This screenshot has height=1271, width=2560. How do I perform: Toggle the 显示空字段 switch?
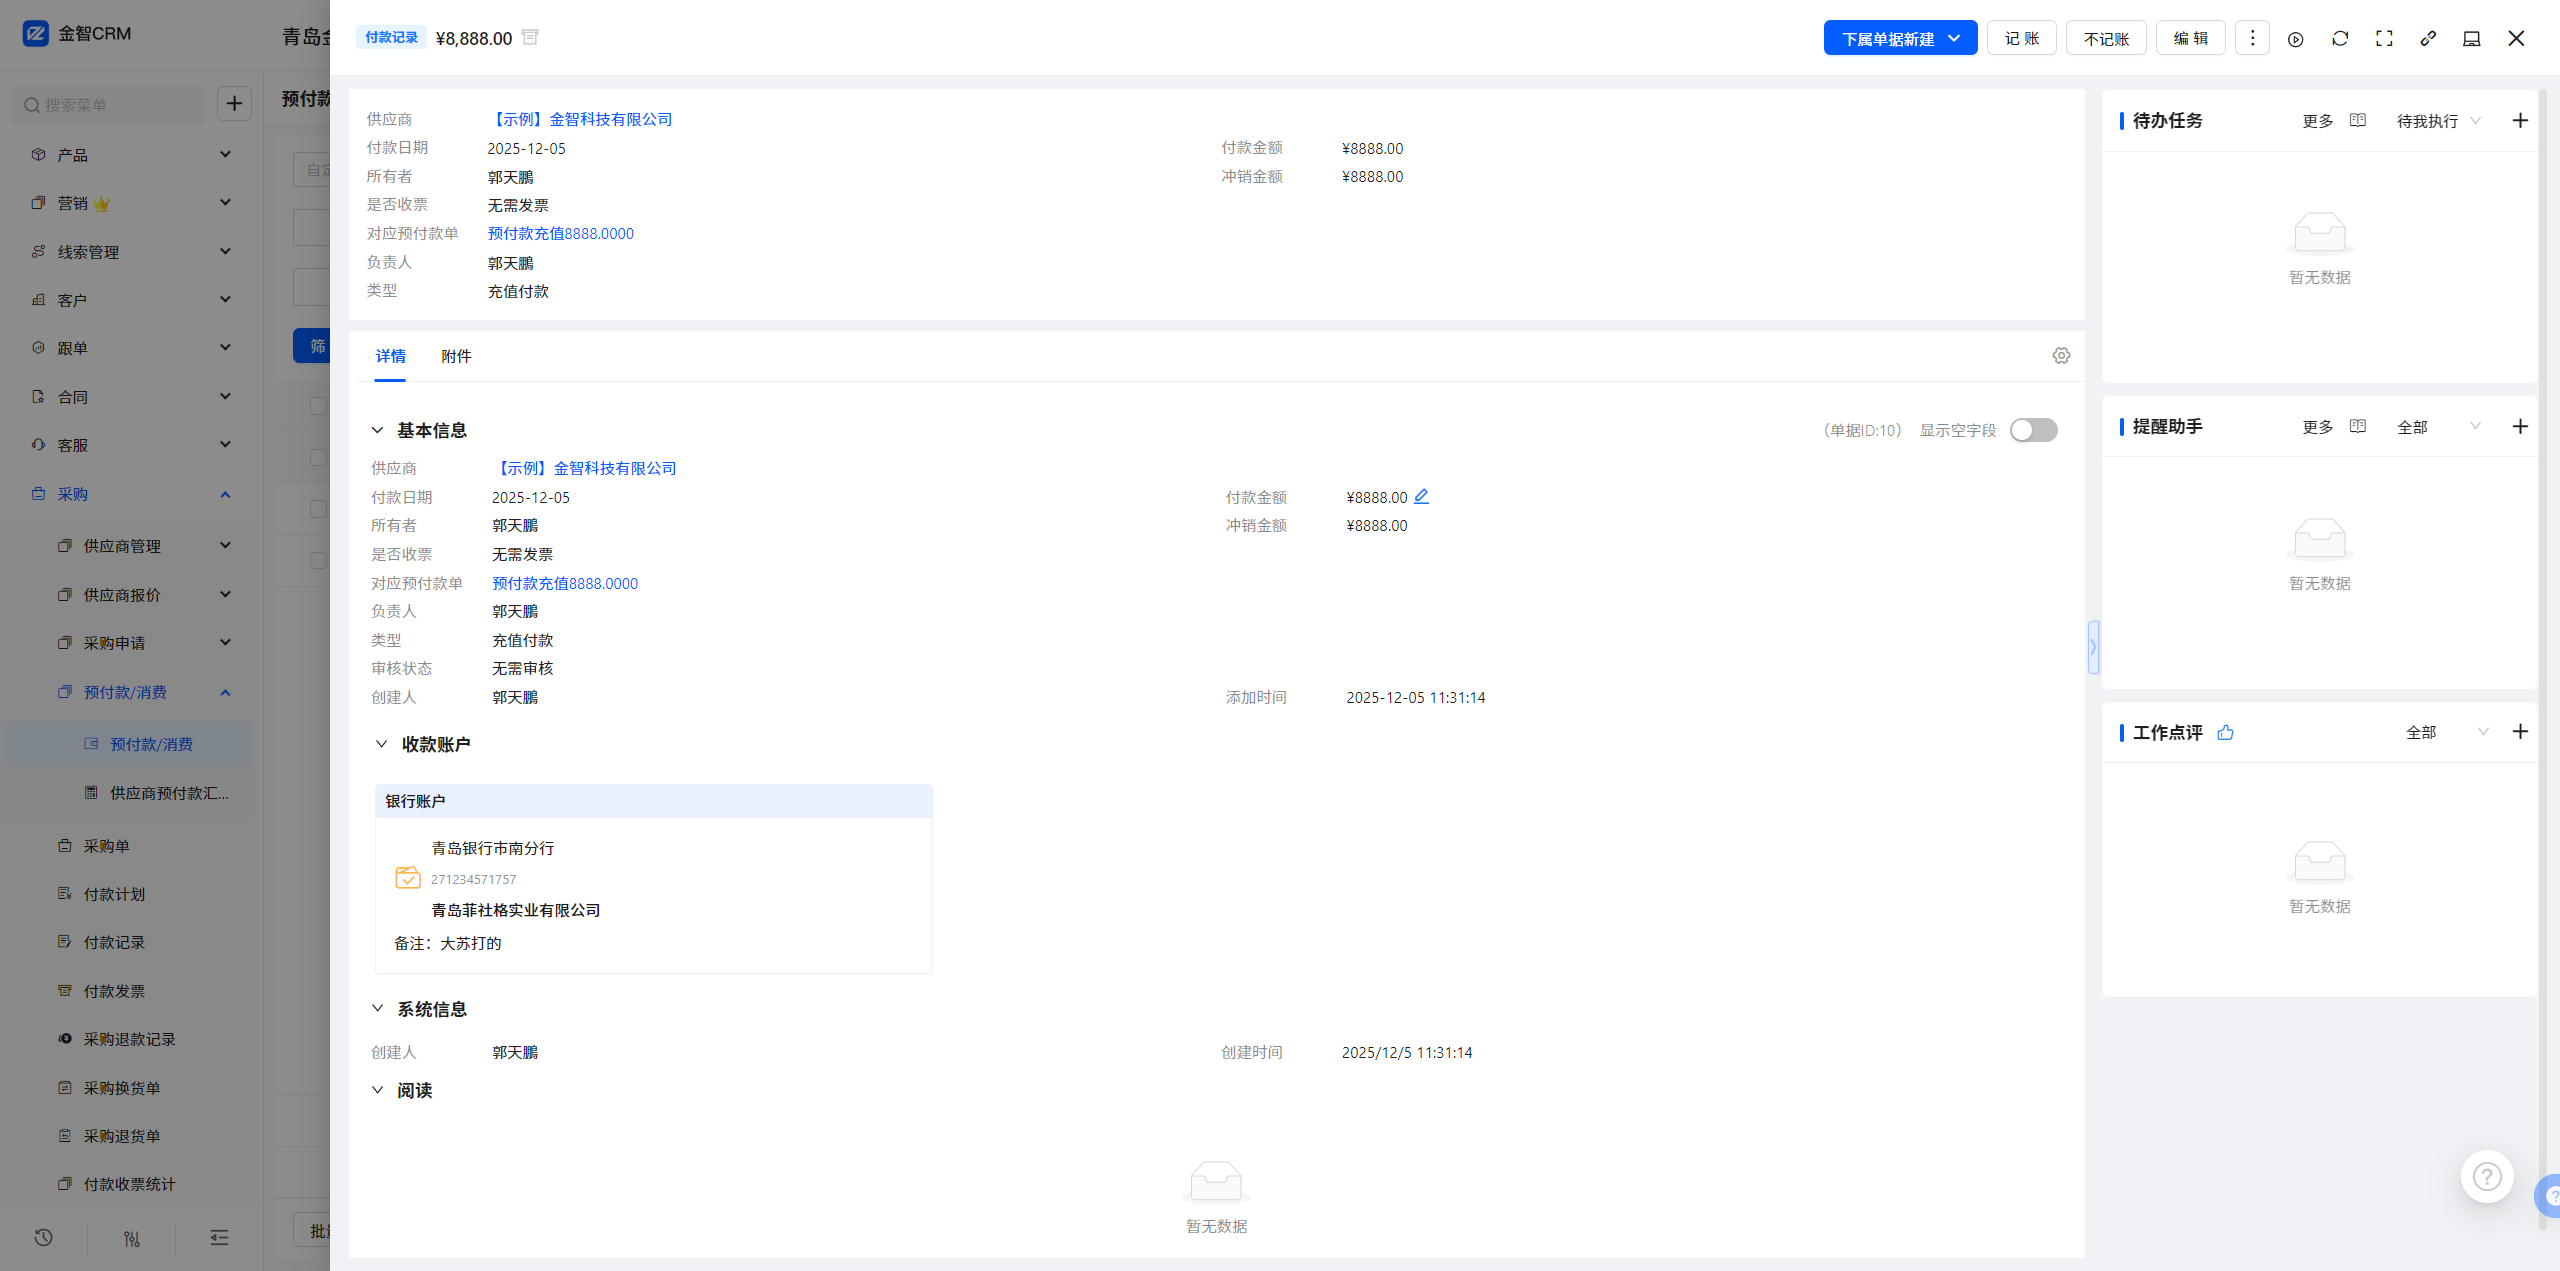2033,430
